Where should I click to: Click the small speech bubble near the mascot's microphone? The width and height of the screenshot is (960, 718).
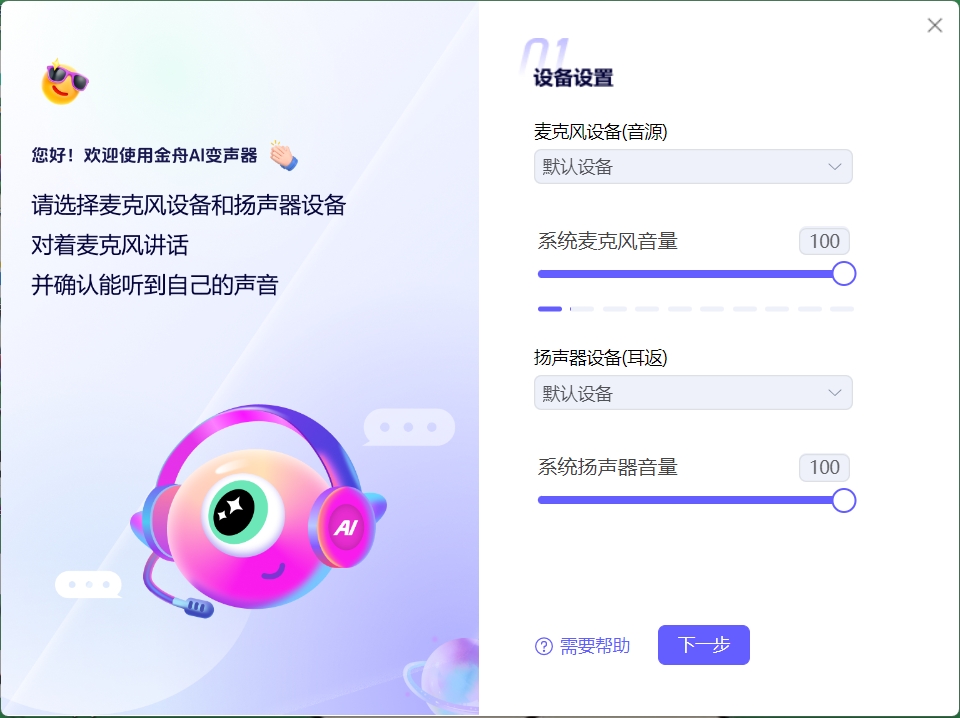click(x=88, y=585)
